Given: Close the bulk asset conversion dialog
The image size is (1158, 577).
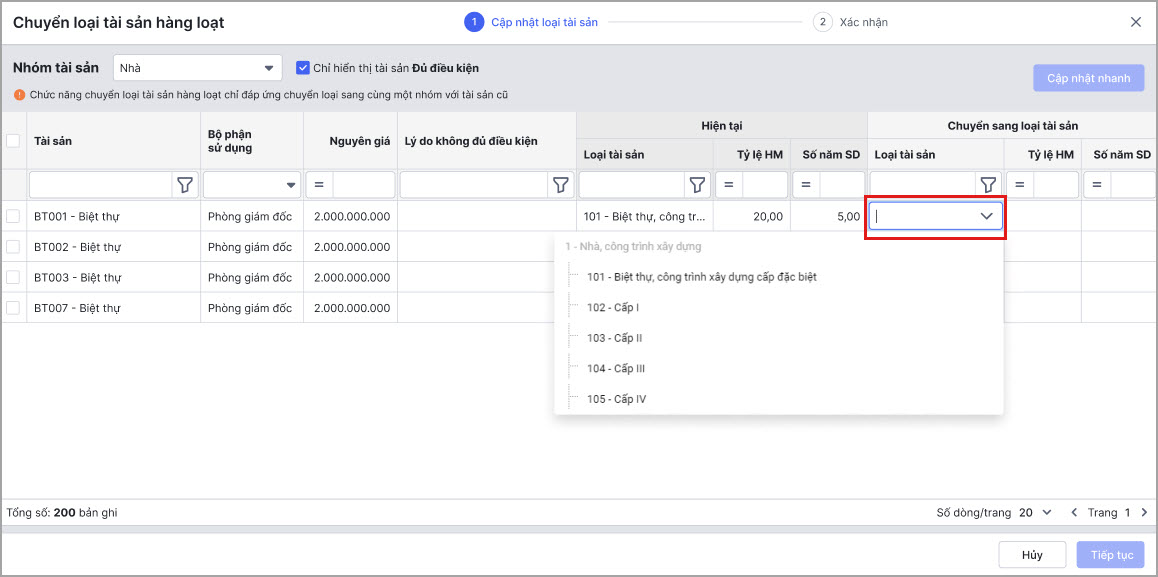Looking at the screenshot, I should [x=1135, y=22].
